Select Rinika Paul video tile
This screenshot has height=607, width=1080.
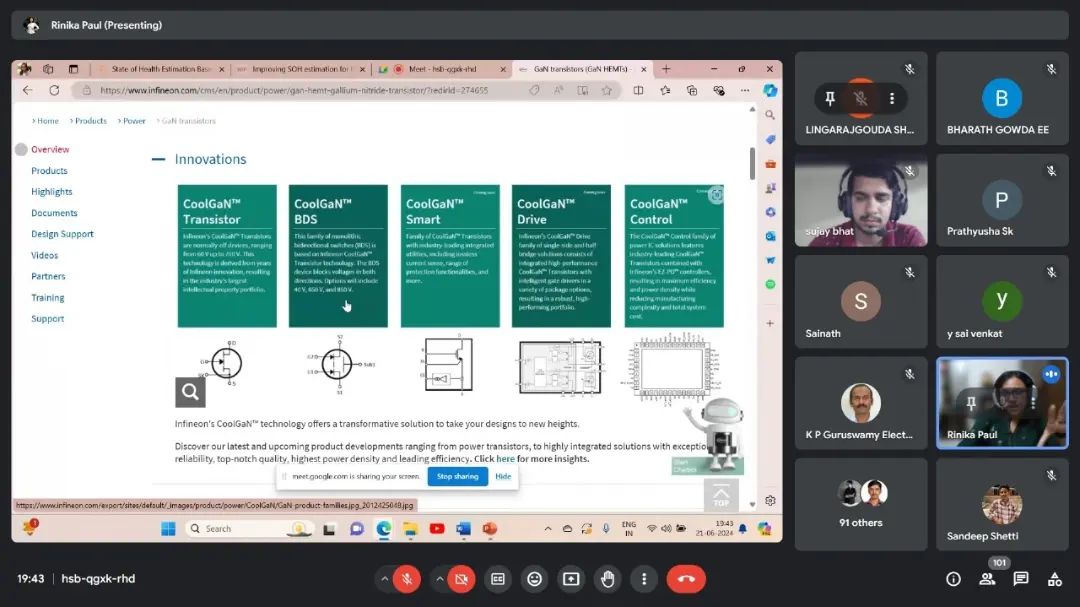tap(1002, 403)
